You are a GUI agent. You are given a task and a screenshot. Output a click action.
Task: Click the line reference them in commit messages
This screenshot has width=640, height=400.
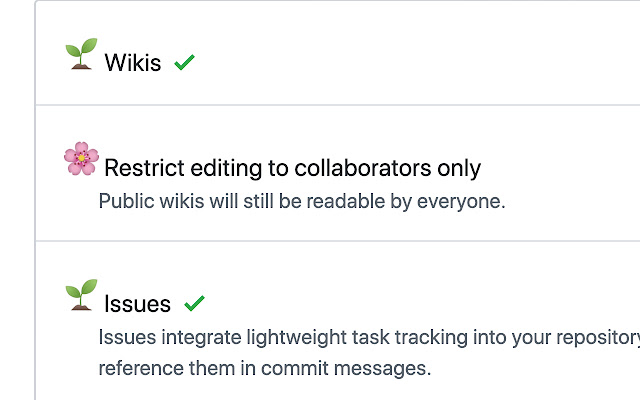pos(265,368)
